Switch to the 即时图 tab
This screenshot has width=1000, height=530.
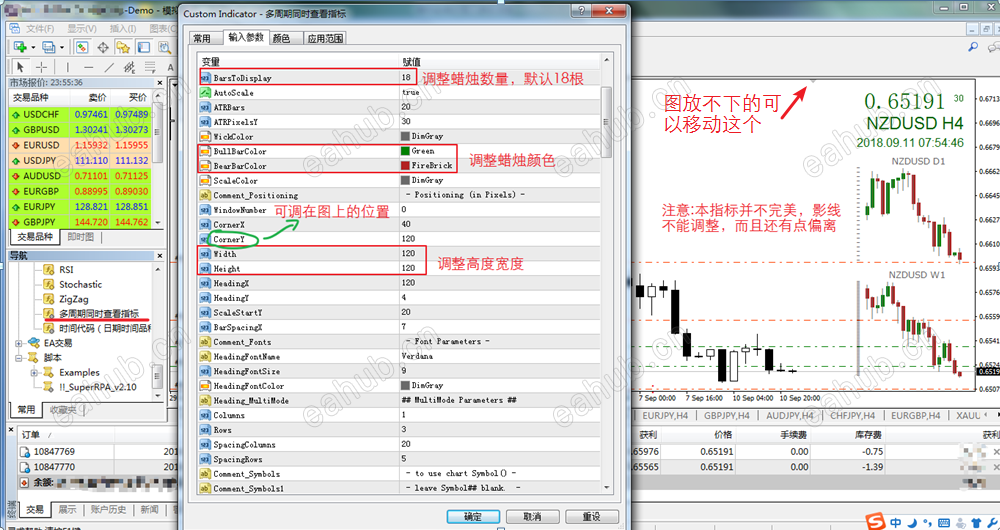click(80, 237)
